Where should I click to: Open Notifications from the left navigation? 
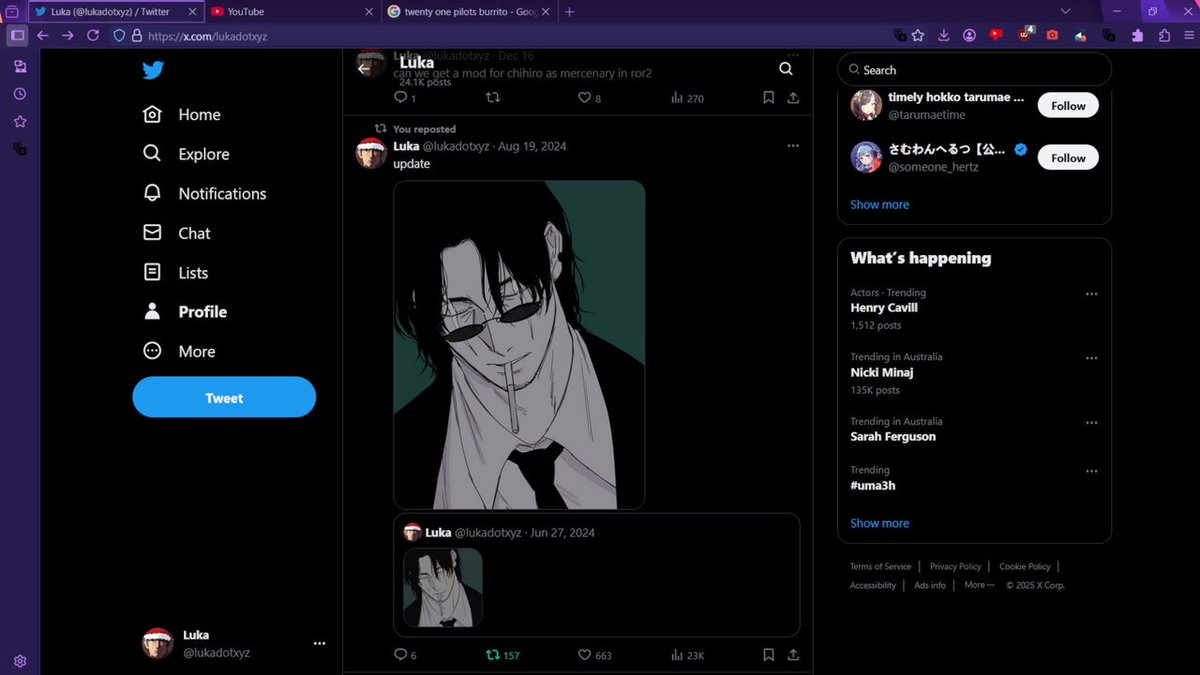pyautogui.click(x=205, y=194)
